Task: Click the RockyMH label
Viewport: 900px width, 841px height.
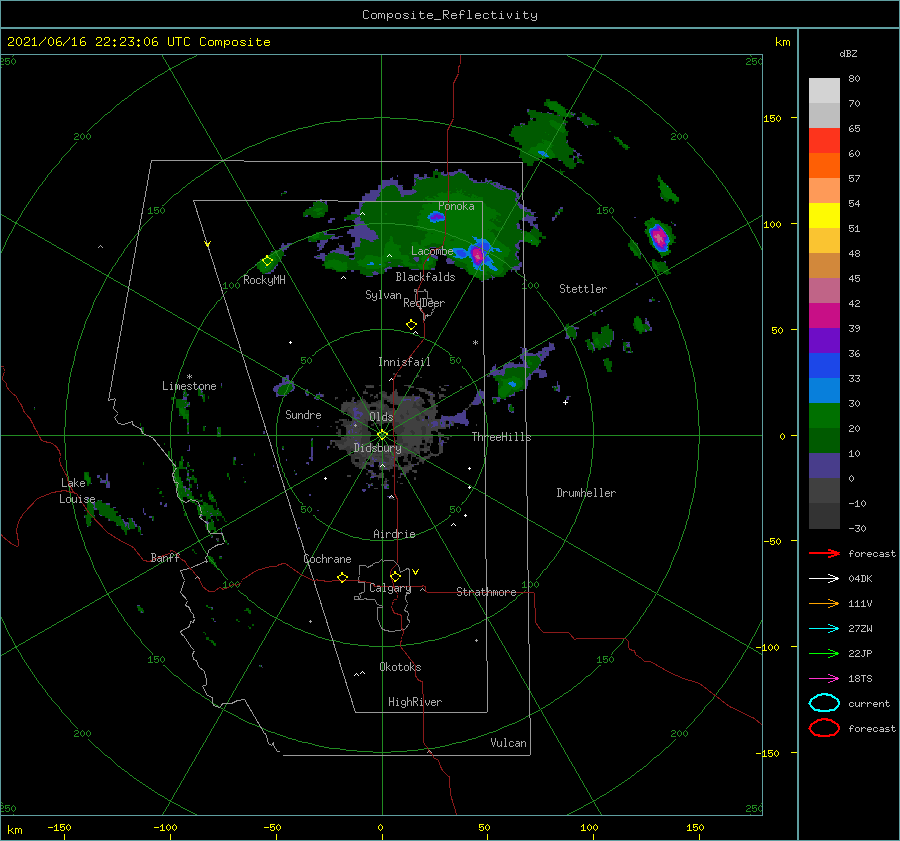Action: coord(264,280)
